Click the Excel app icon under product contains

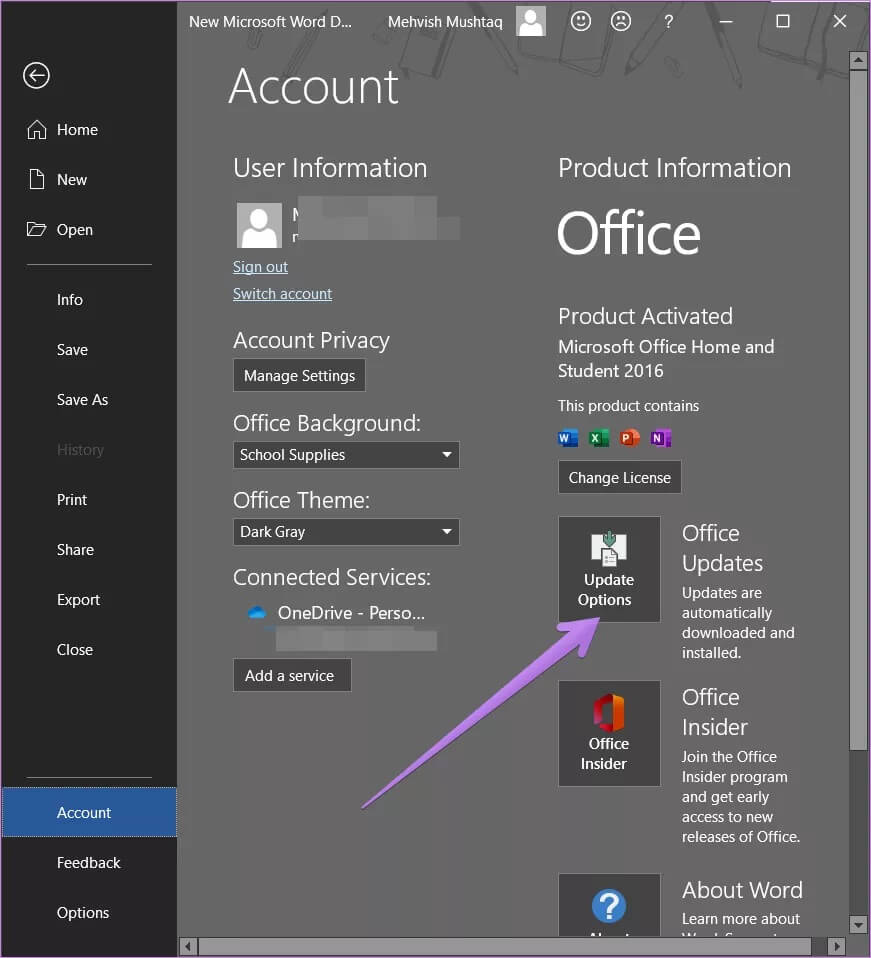pos(599,438)
